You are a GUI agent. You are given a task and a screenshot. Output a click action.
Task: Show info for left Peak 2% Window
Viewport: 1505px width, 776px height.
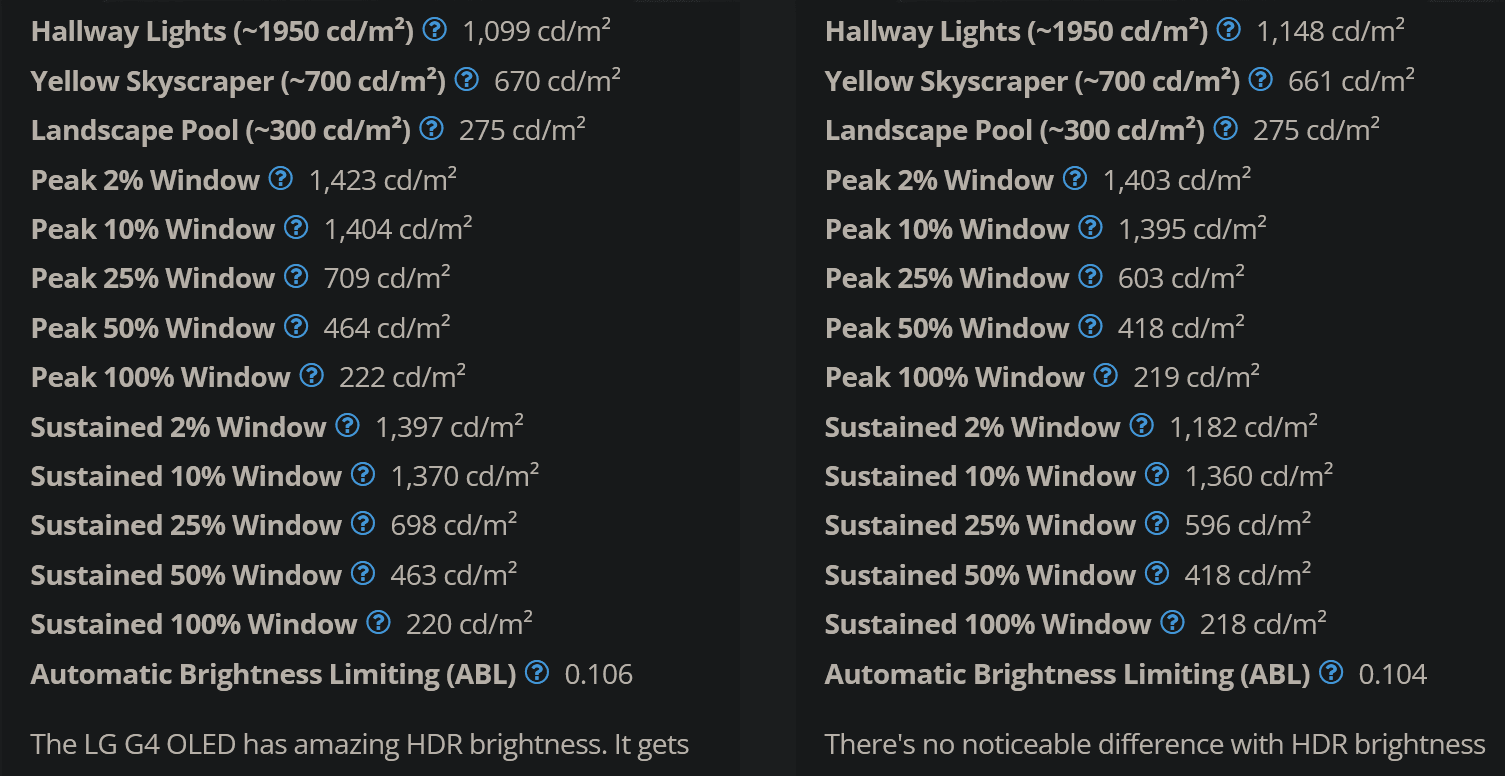[281, 179]
